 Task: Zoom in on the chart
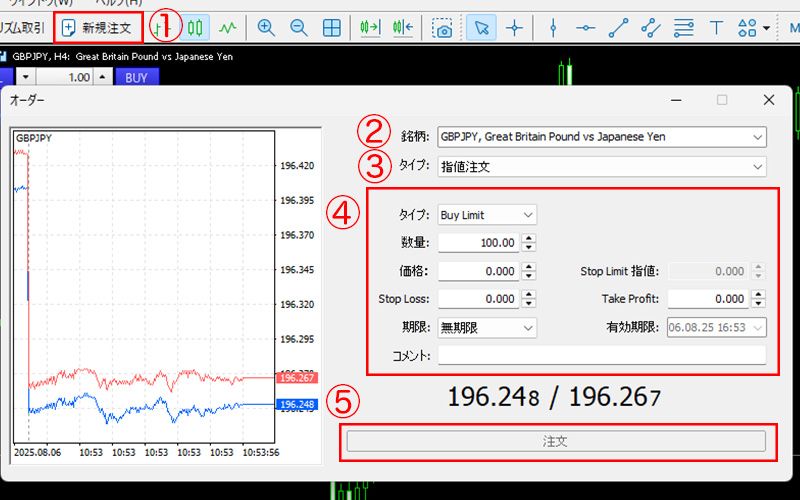pos(266,28)
